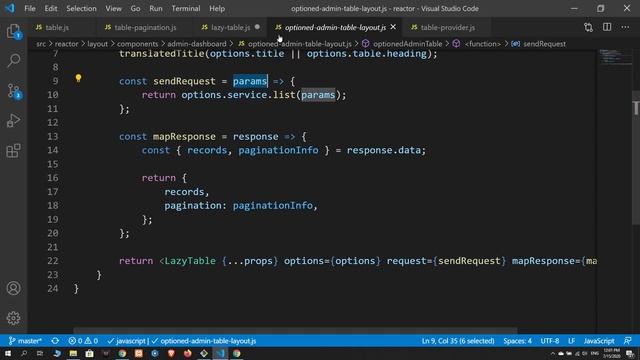The width and height of the screenshot is (640, 360).
Task: Click line number 13 in the gutter
Action: (x=53, y=136)
